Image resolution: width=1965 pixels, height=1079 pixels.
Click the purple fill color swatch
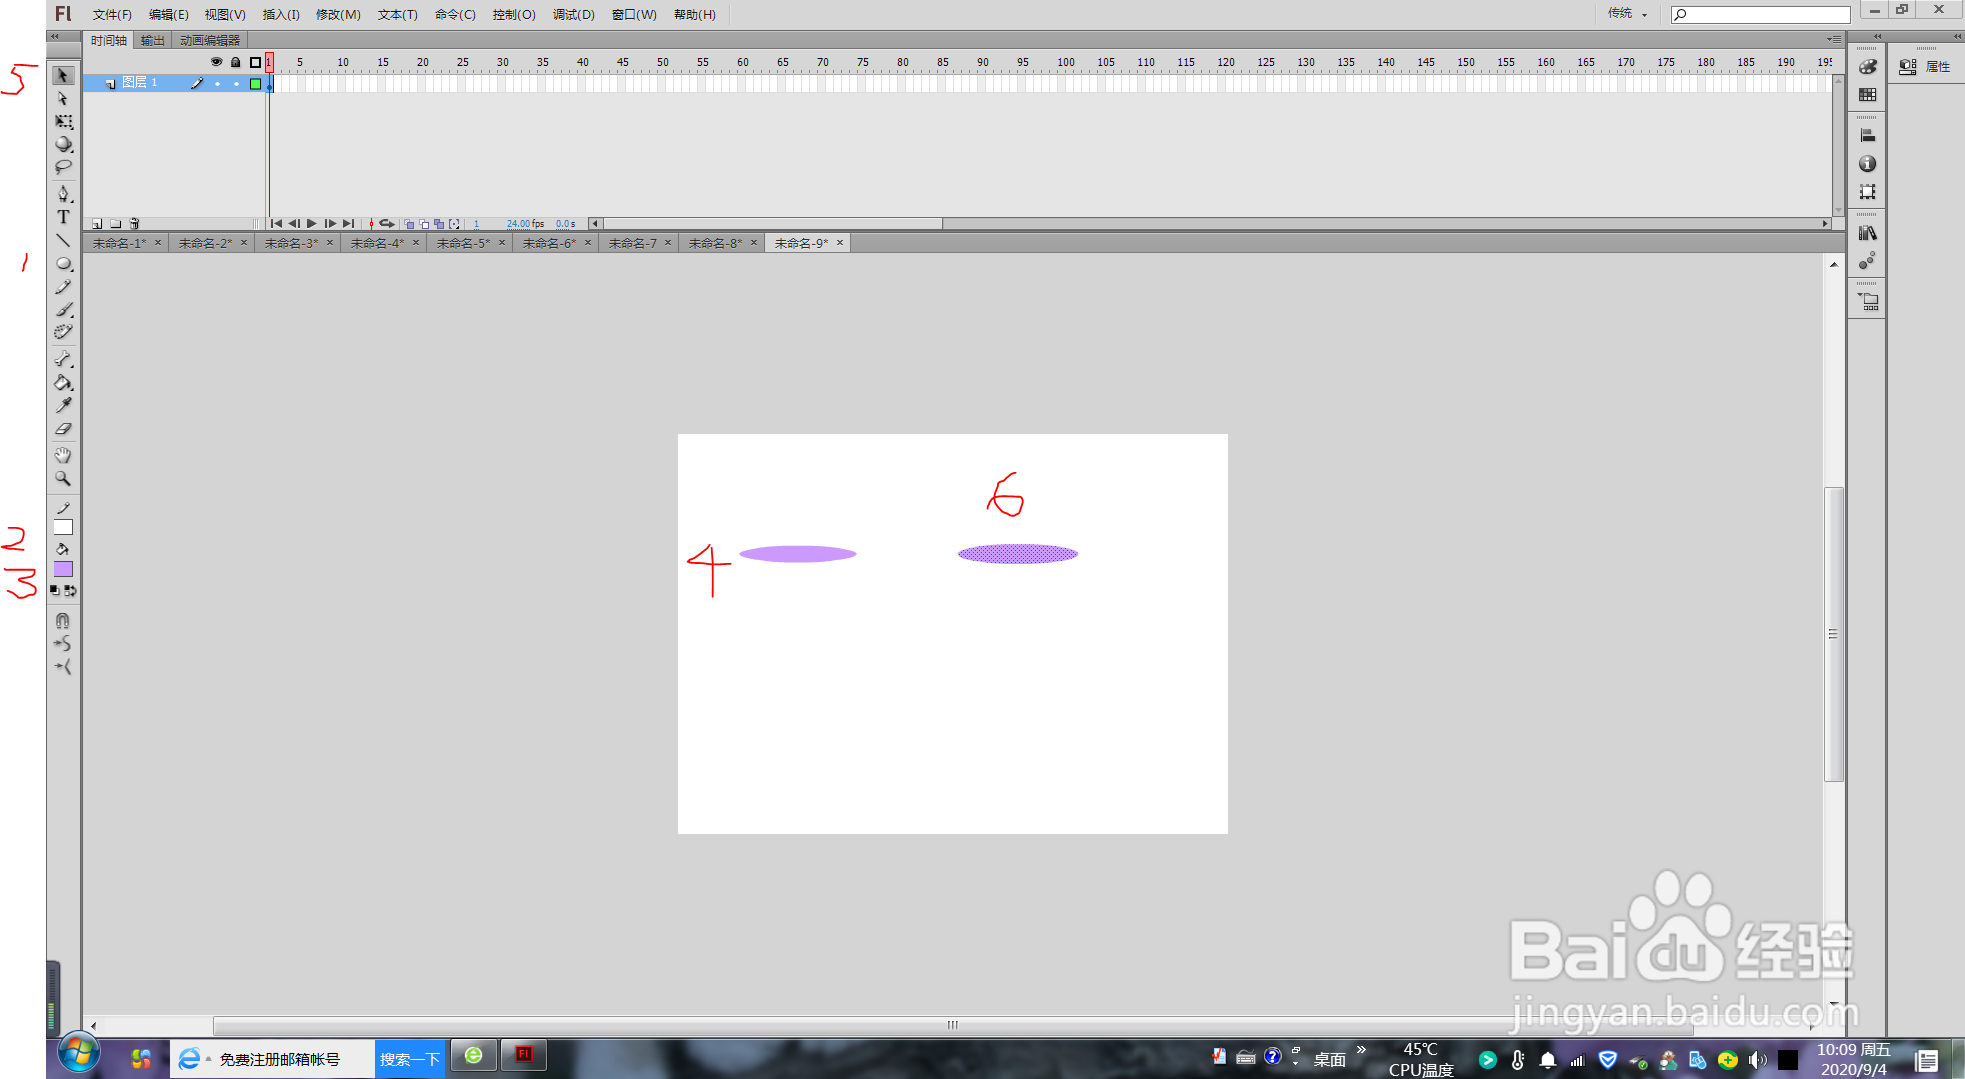[x=63, y=568]
